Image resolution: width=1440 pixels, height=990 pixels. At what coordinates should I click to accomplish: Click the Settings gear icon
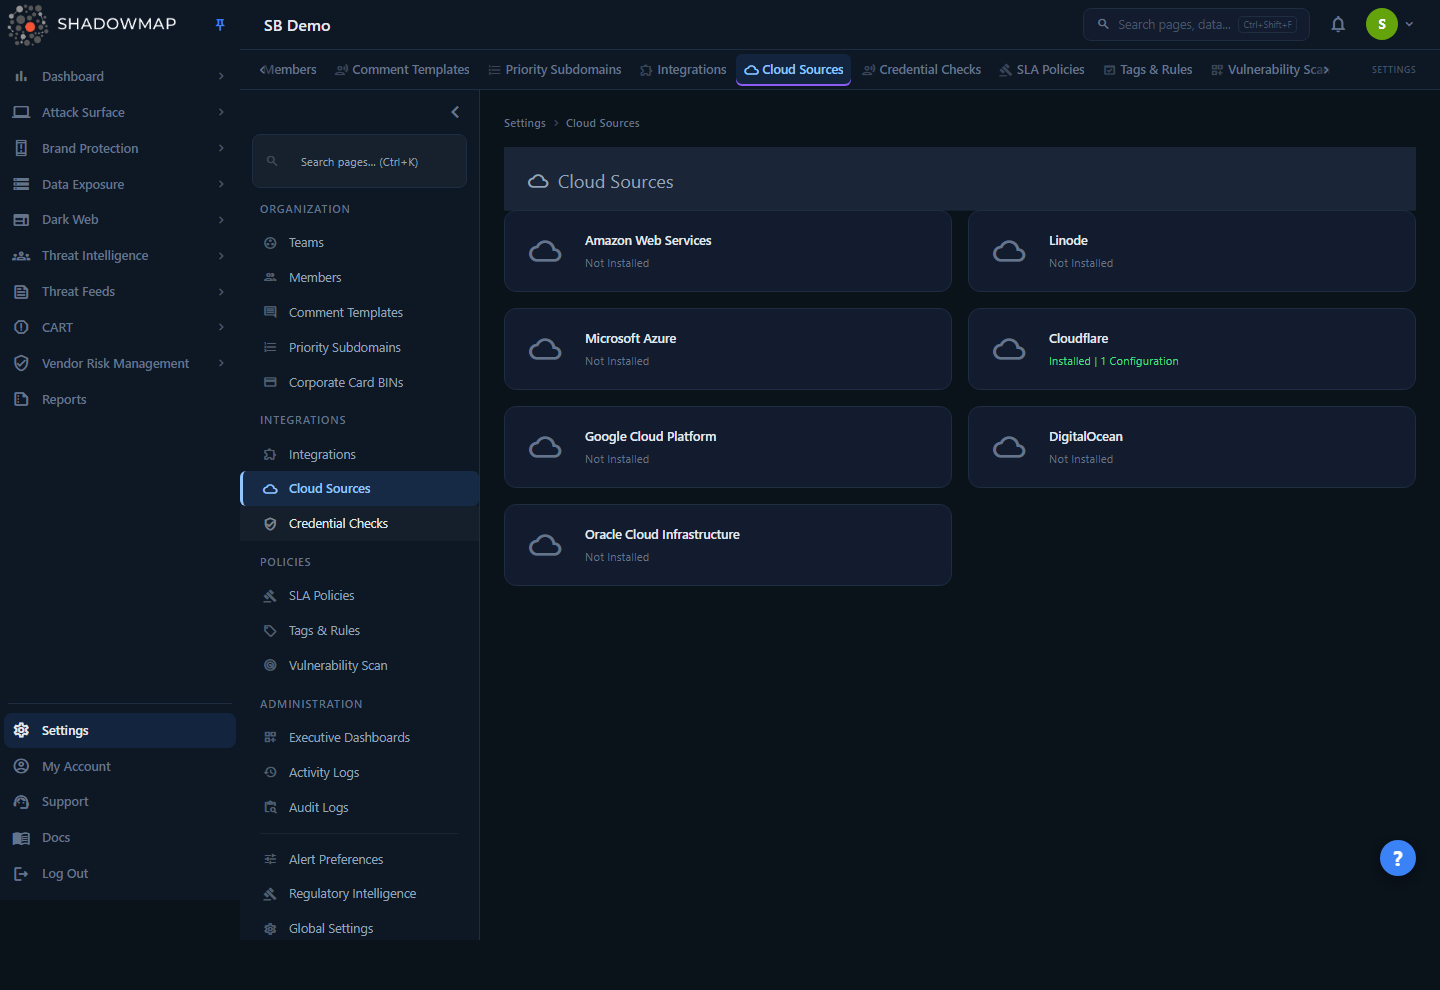[x=21, y=730]
